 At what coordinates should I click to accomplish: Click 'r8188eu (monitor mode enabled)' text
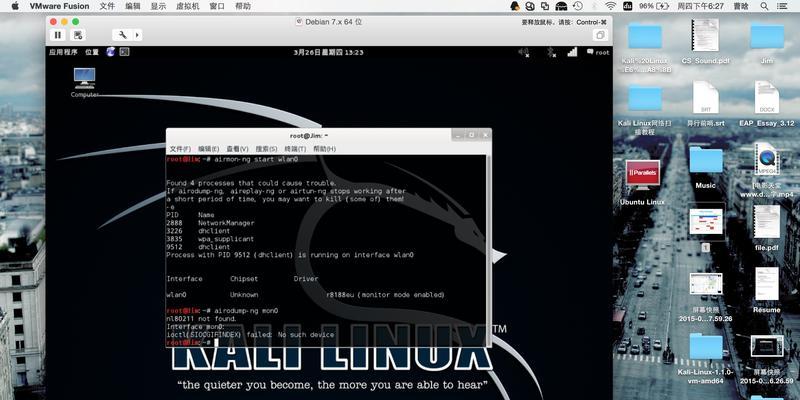pos(385,295)
